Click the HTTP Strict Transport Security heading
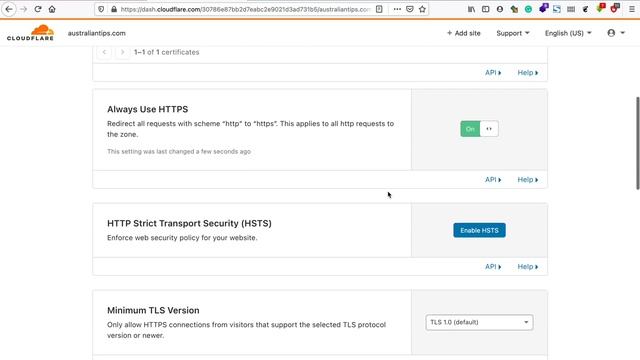 (x=189, y=223)
